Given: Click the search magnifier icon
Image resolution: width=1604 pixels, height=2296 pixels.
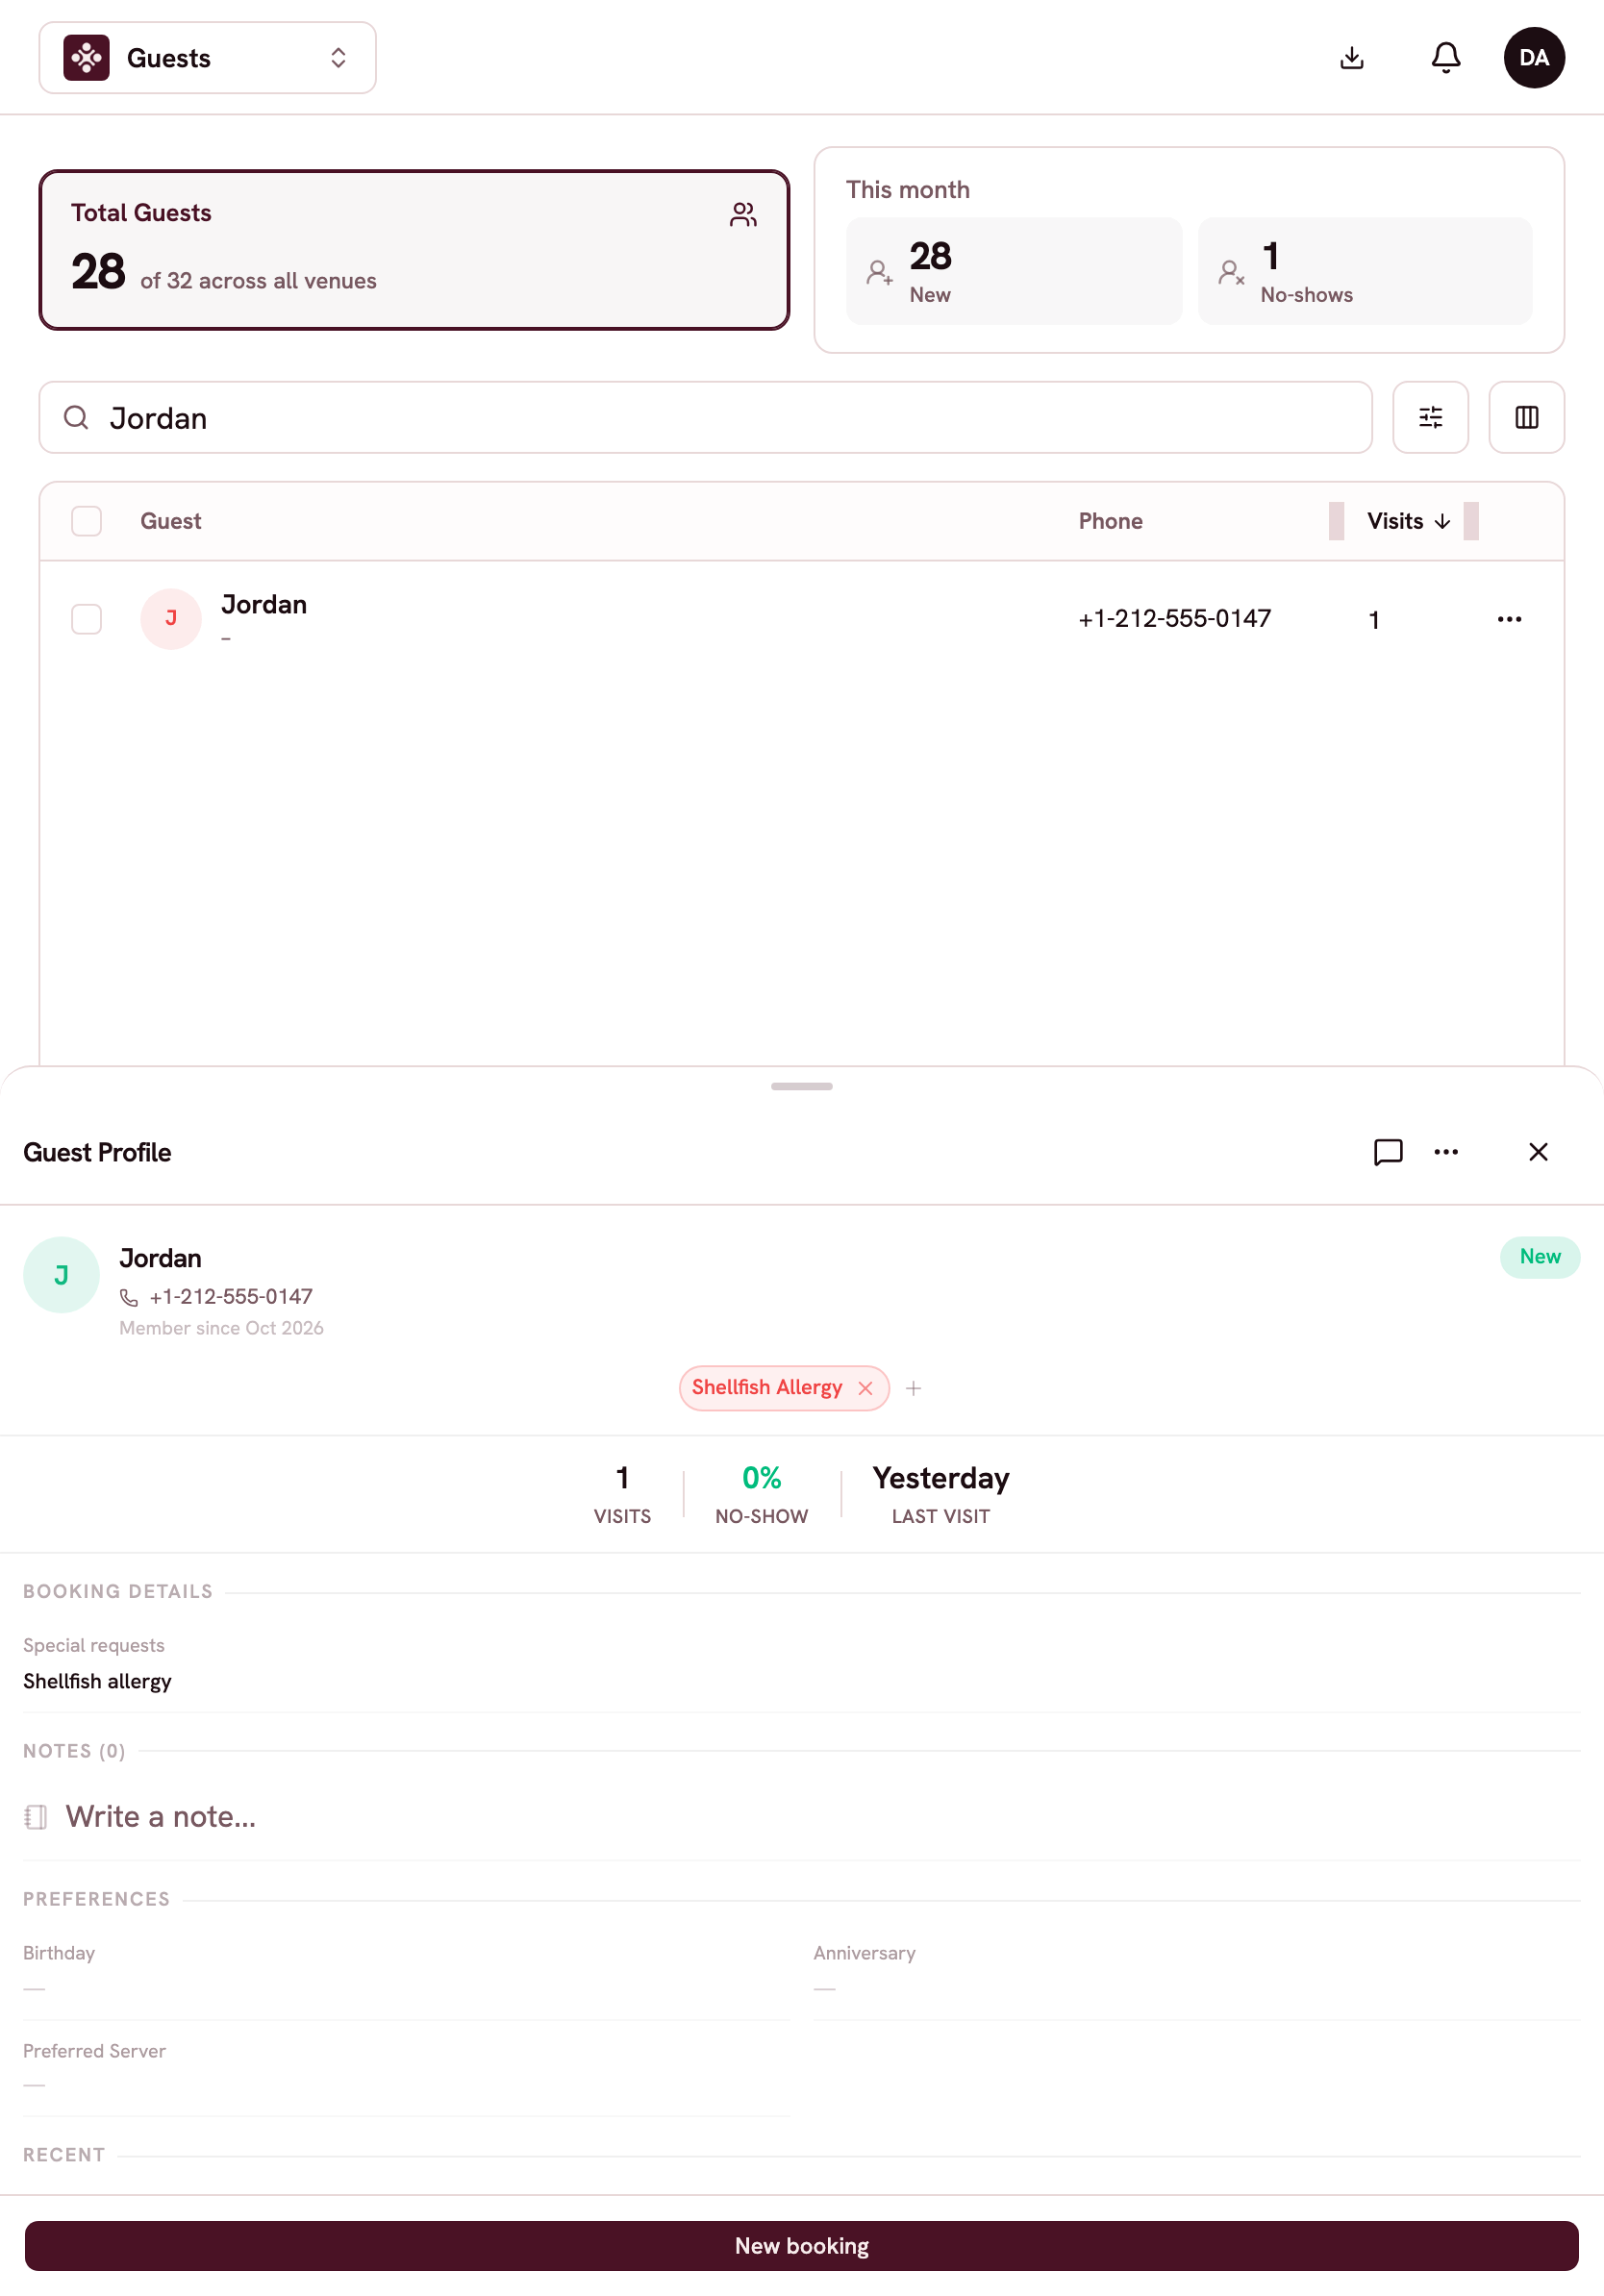Looking at the screenshot, I should [x=76, y=417].
